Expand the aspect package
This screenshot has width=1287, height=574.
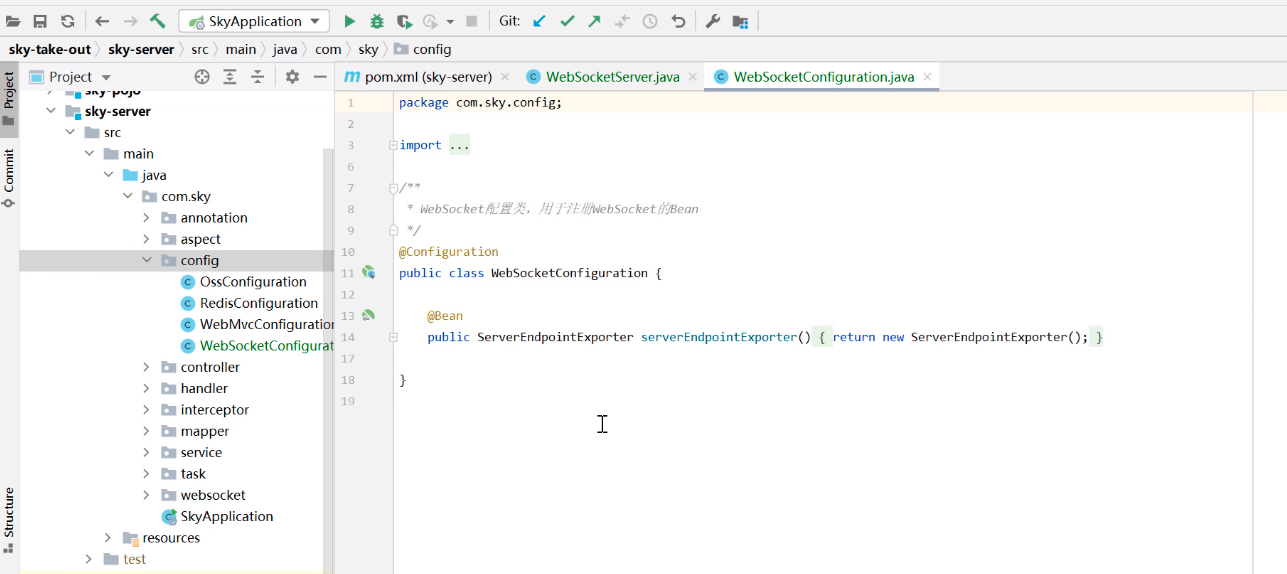click(x=146, y=239)
